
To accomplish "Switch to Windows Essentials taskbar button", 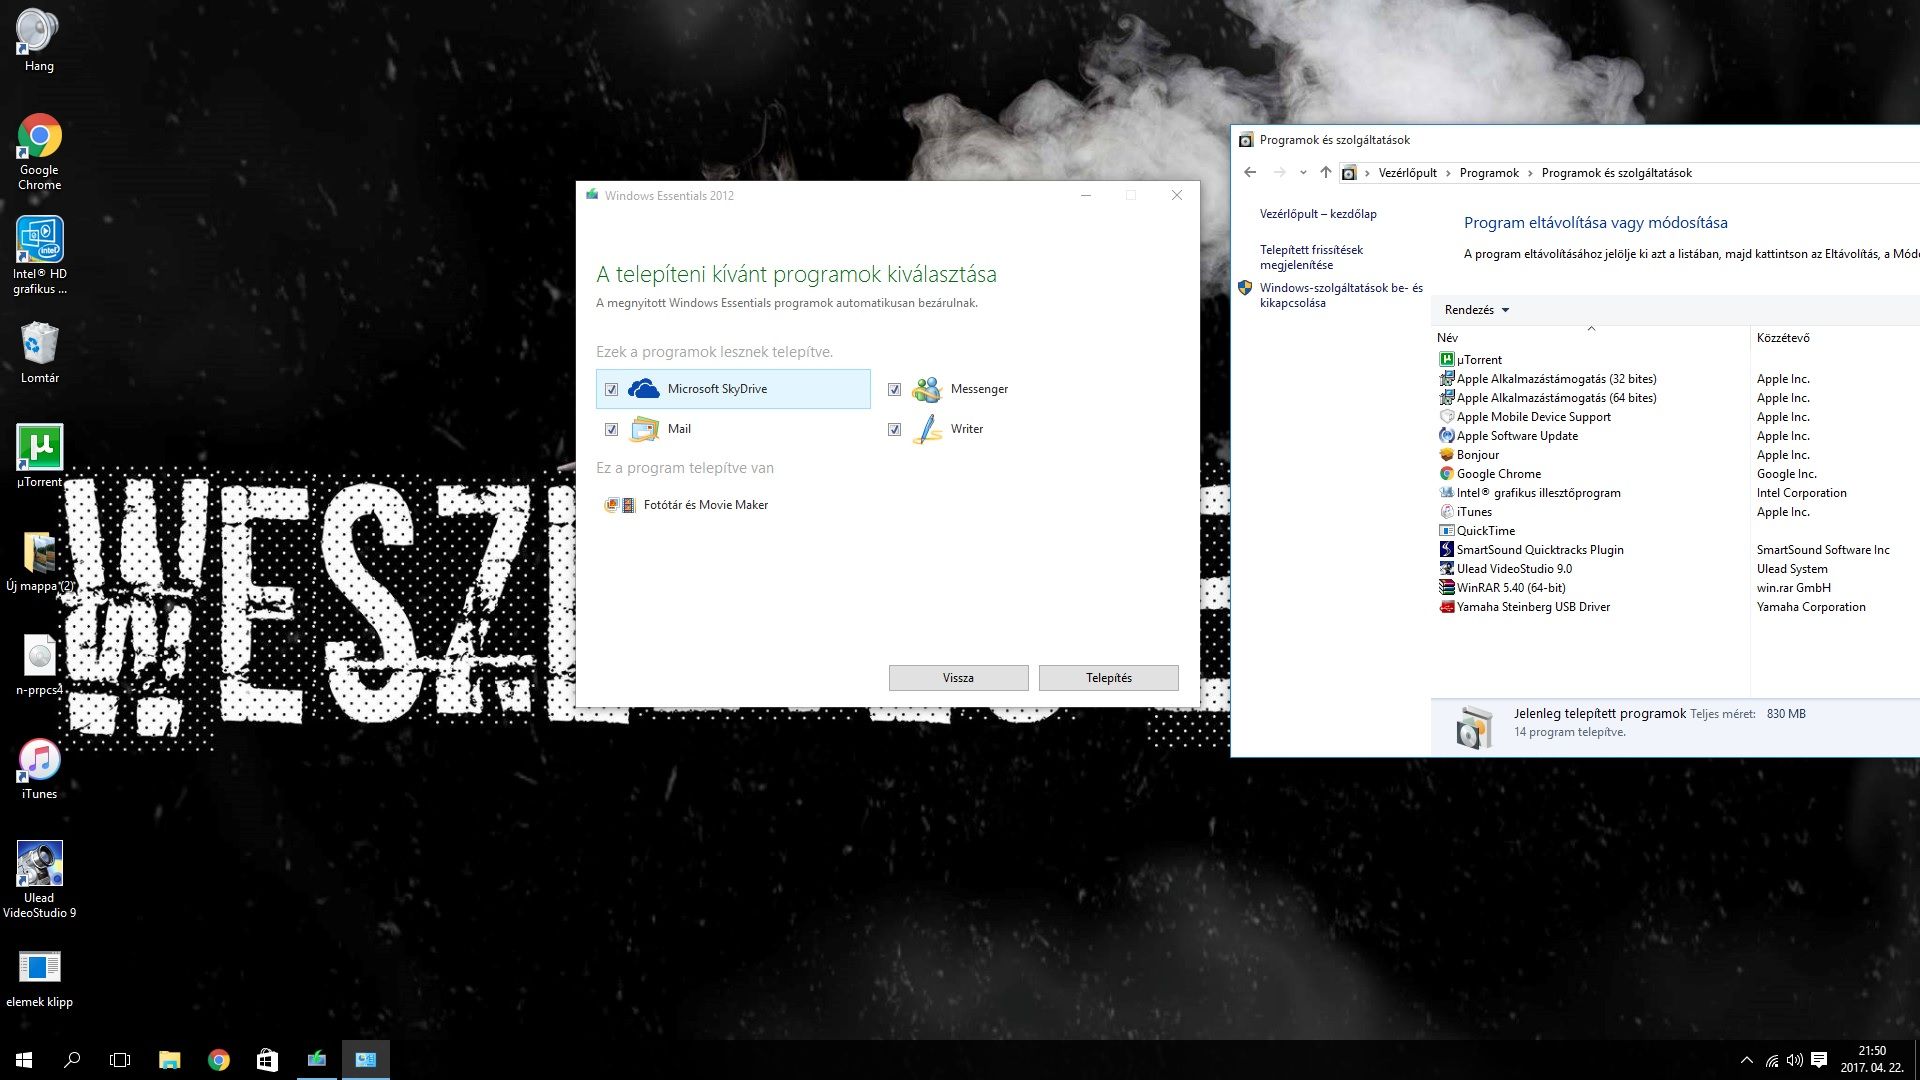I will (x=316, y=1060).
